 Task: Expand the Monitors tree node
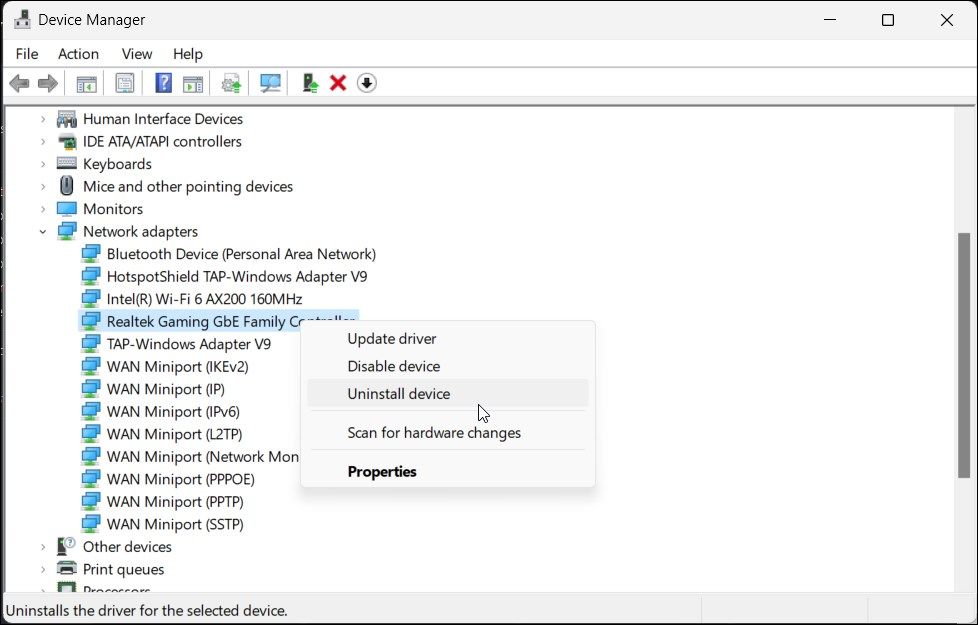(x=42, y=208)
